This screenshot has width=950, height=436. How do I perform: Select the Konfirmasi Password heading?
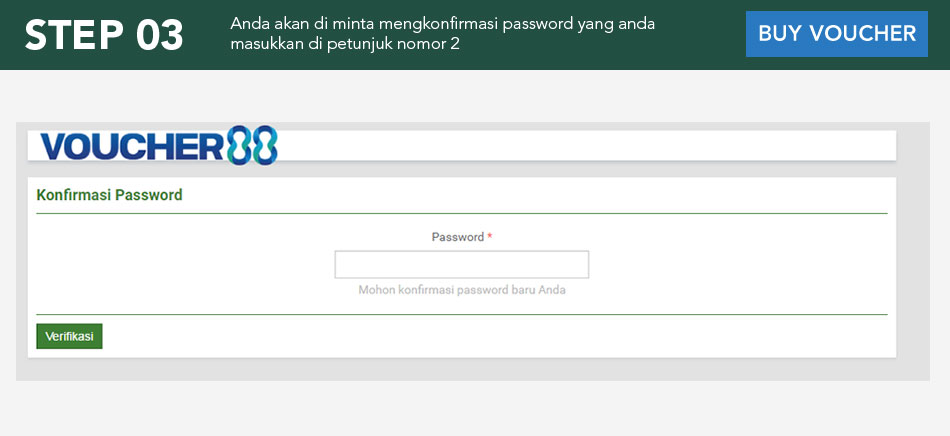click(109, 195)
